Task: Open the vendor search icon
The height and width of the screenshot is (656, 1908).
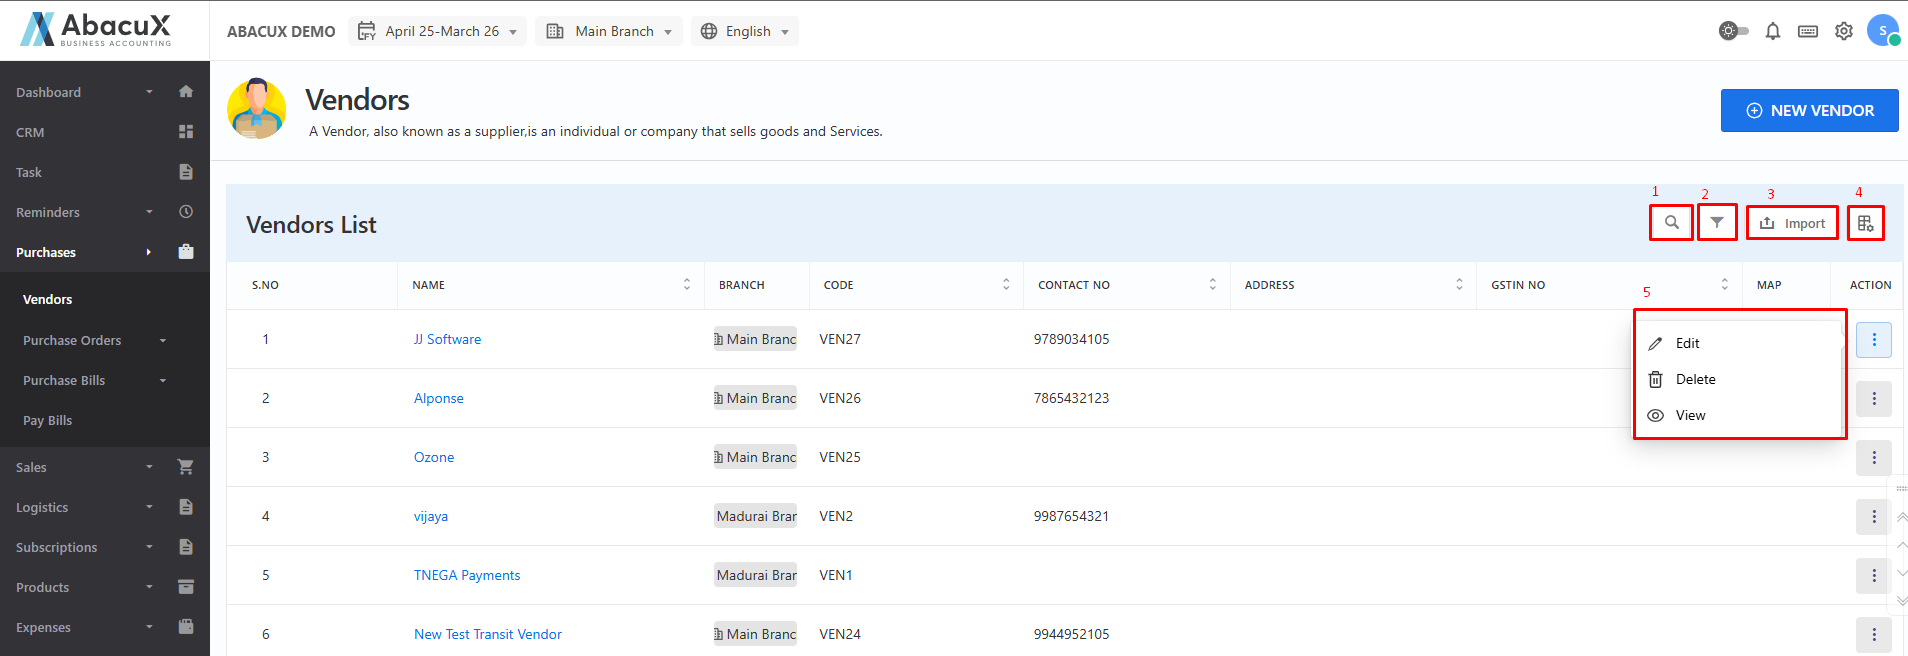Action: tap(1671, 223)
